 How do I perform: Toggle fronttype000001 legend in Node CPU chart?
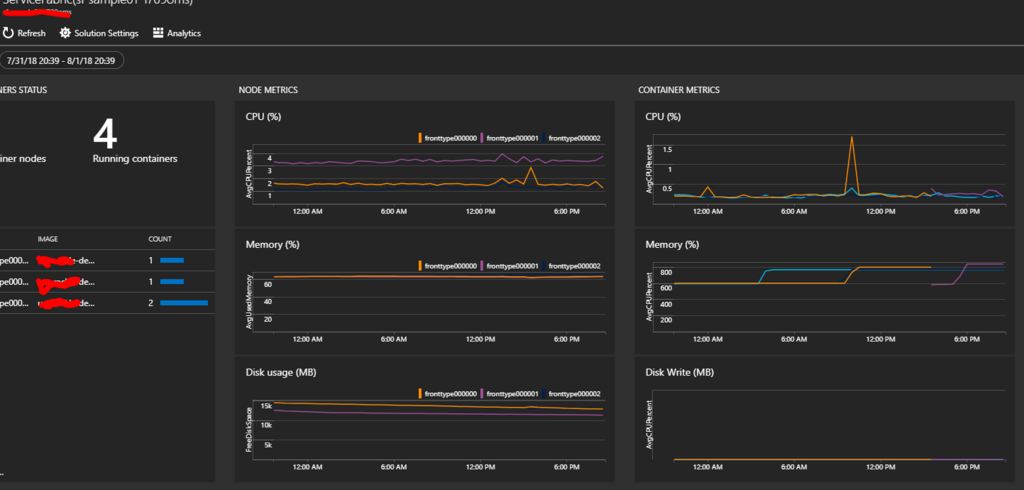[x=510, y=139]
